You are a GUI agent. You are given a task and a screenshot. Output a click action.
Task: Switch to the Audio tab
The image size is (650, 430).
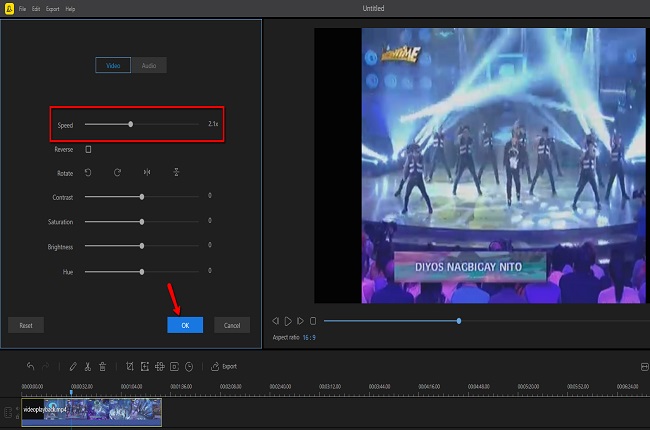[148, 65]
